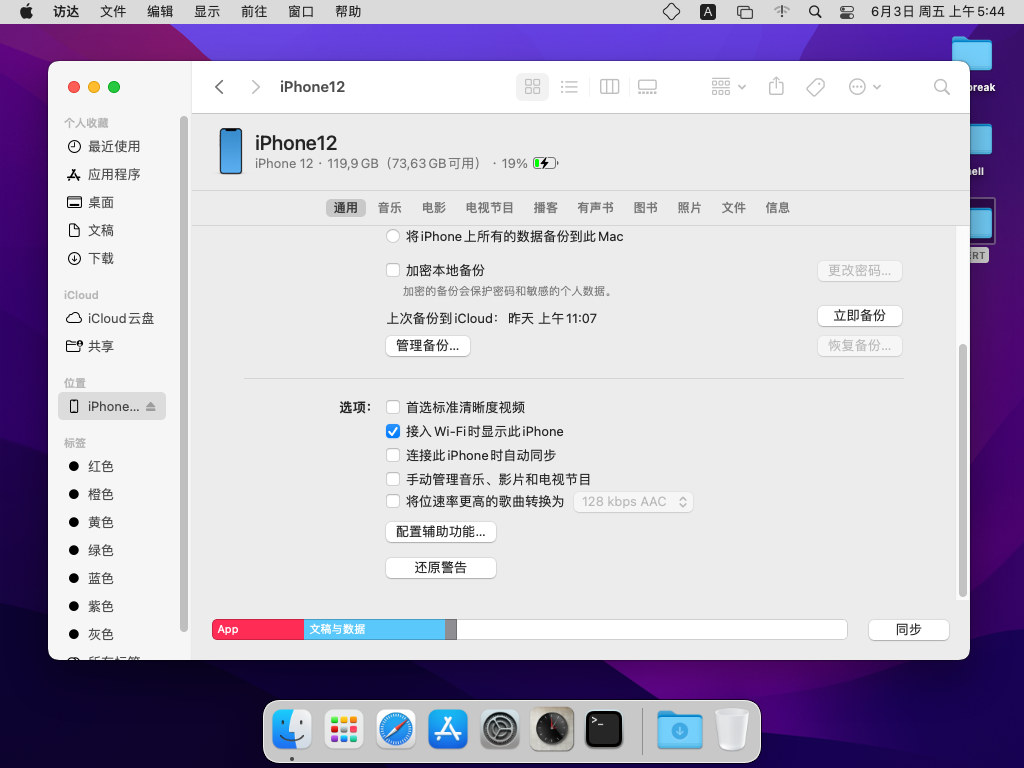Image resolution: width=1024 pixels, height=768 pixels.
Task: Click the Finder search magnifier icon
Action: point(941,87)
